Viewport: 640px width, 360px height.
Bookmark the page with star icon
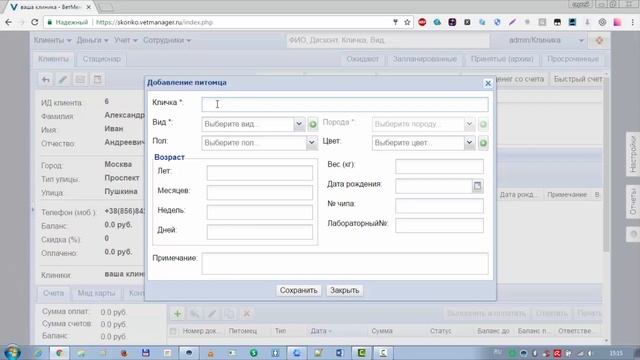tap(407, 22)
